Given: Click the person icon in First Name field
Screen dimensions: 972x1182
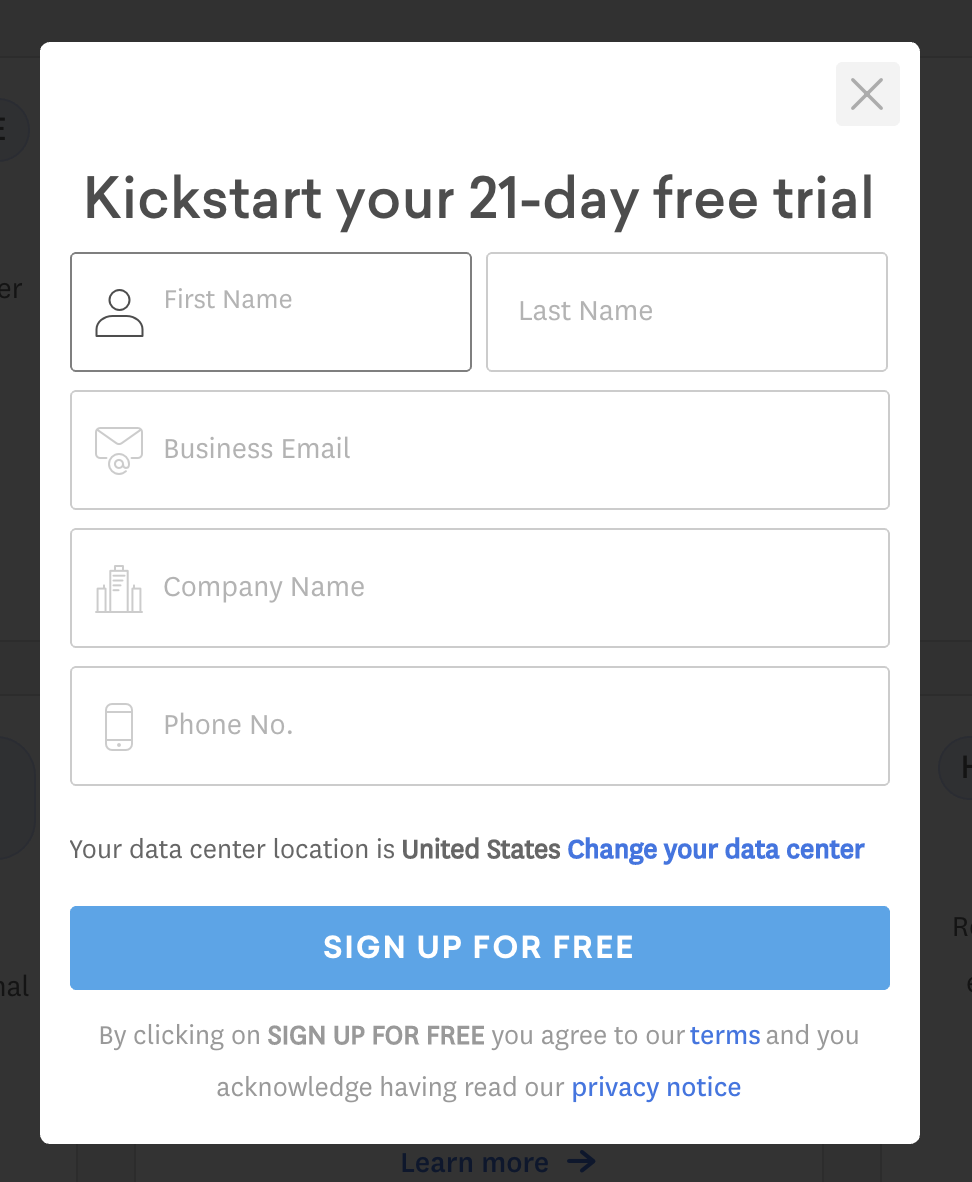Looking at the screenshot, I should 119,313.
